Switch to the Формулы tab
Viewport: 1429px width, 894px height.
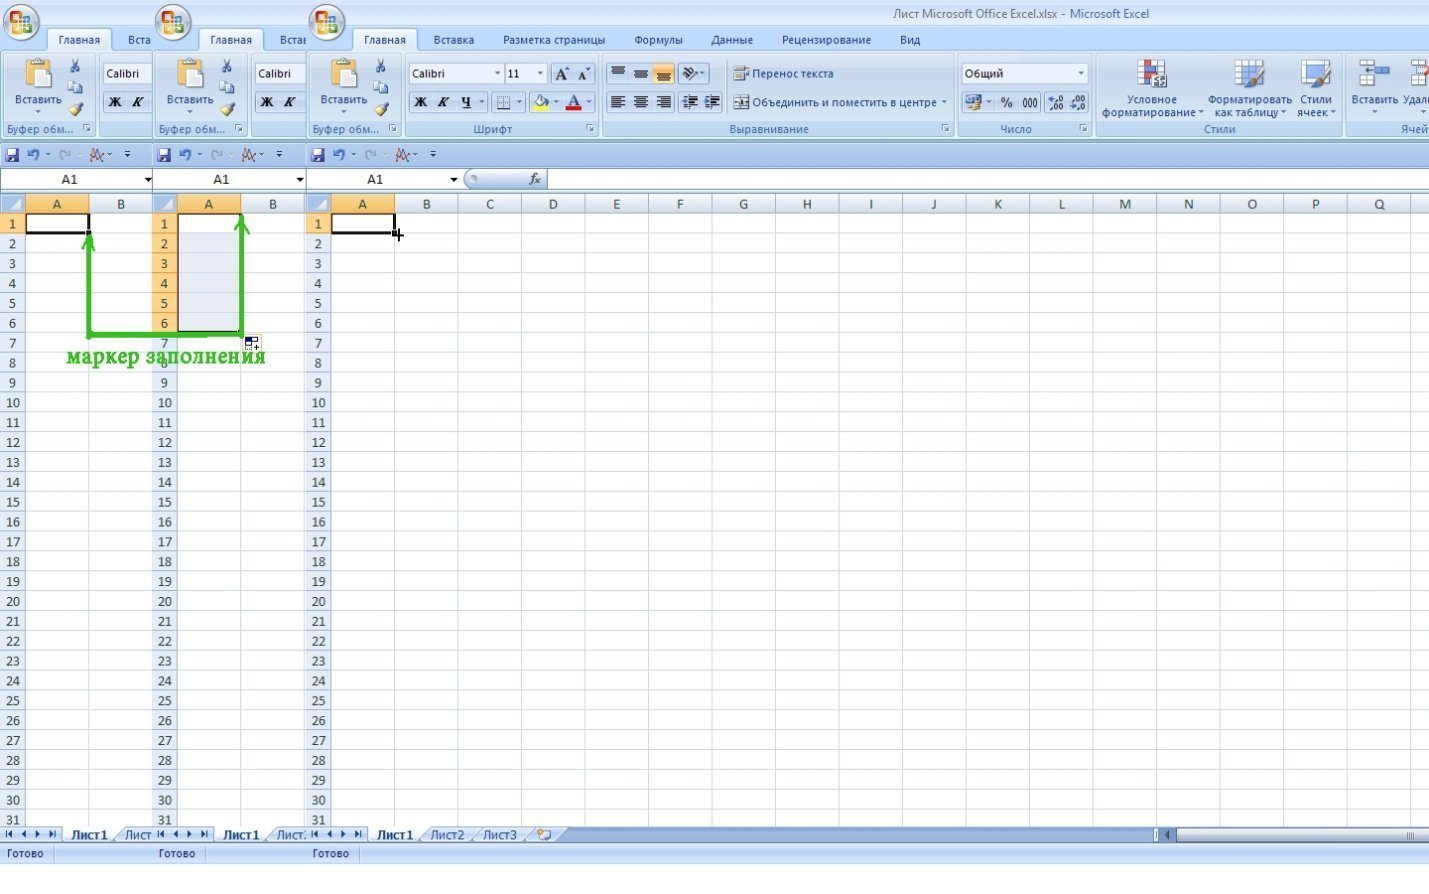click(658, 40)
